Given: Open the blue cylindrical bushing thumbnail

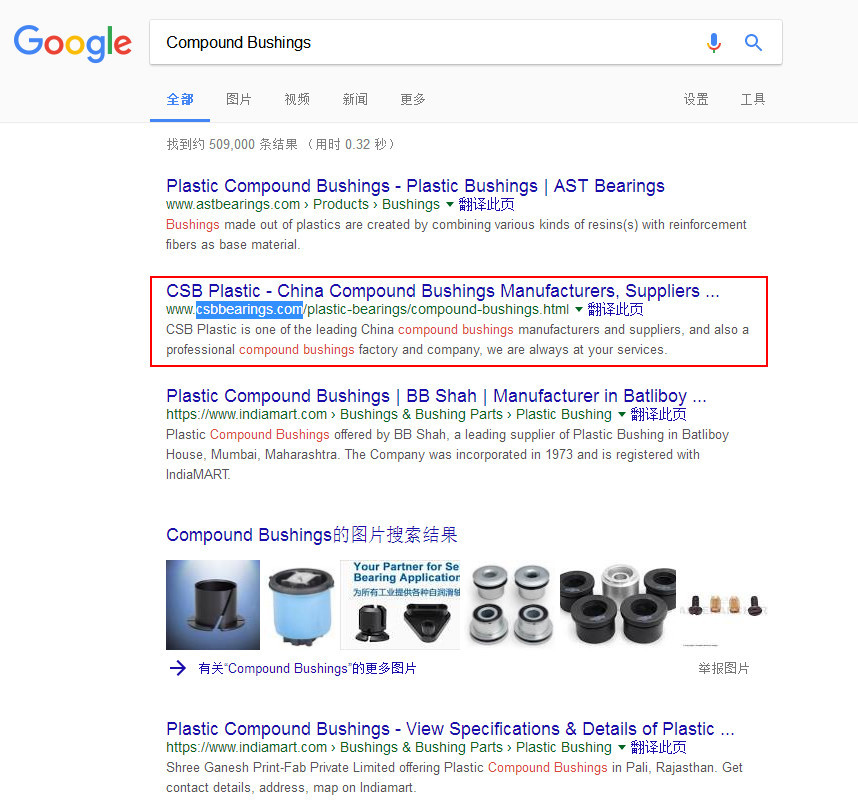Looking at the screenshot, I should (x=300, y=605).
